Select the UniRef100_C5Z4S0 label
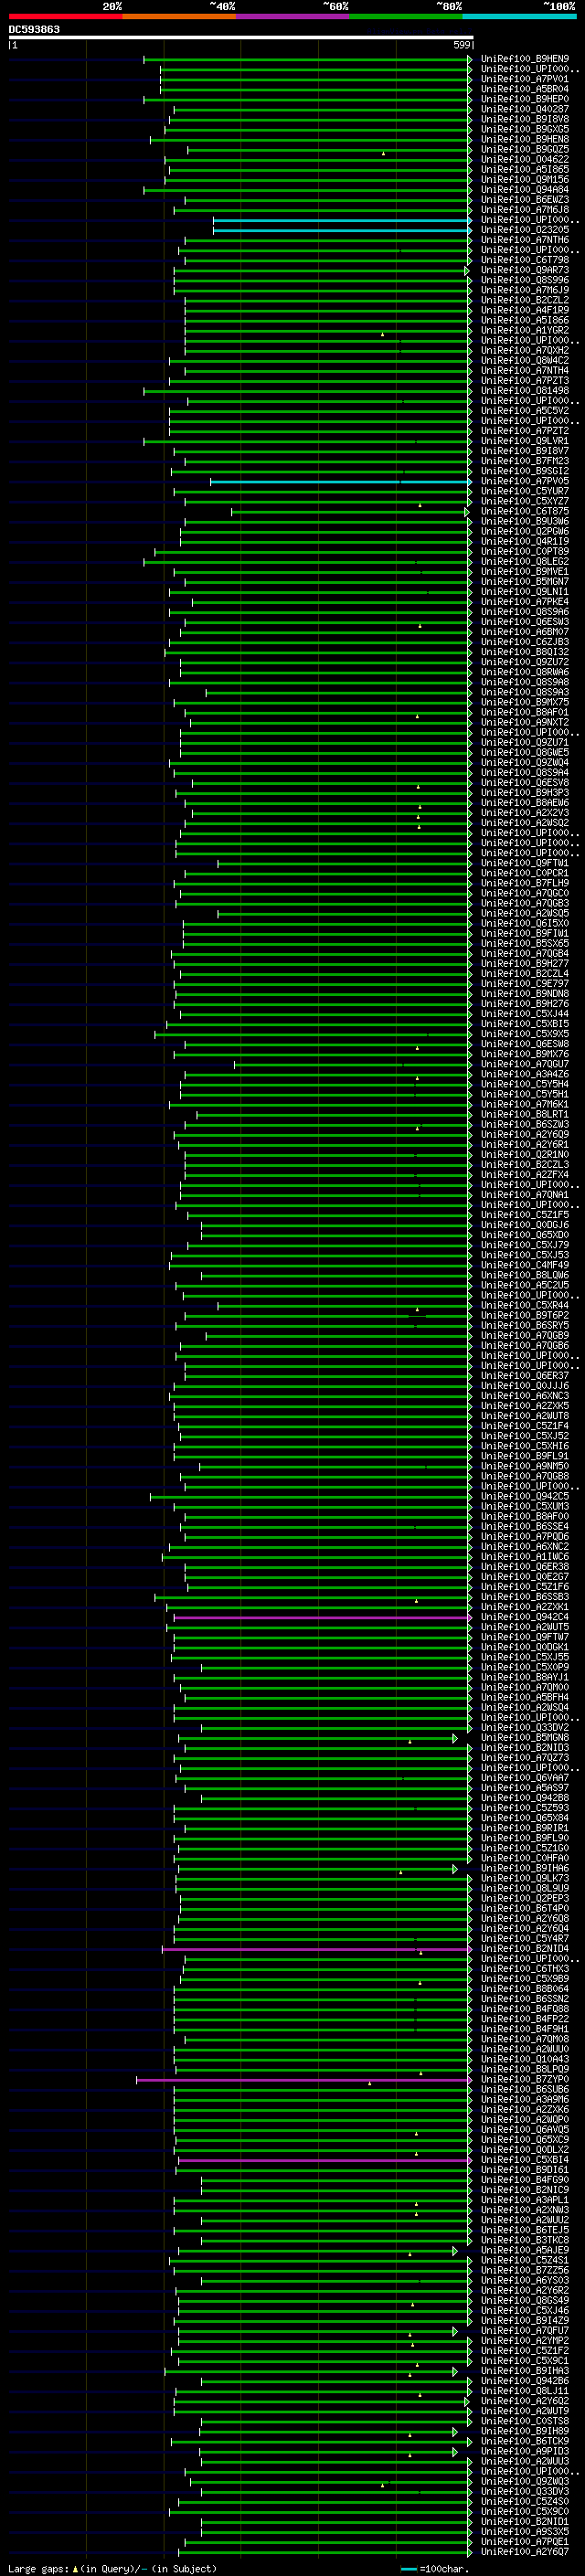This screenshot has height=2576, width=585. click(524, 2501)
